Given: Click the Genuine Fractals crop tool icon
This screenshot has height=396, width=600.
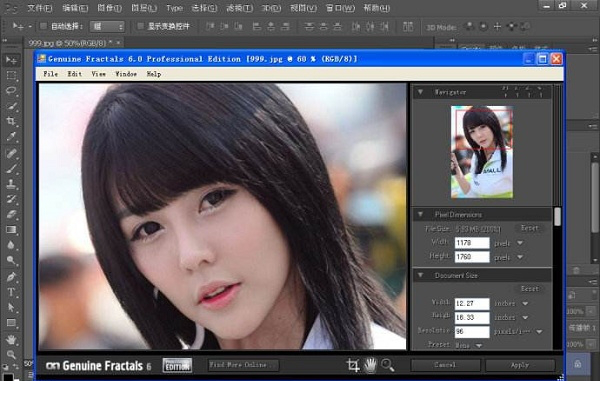Looking at the screenshot, I should tap(353, 365).
